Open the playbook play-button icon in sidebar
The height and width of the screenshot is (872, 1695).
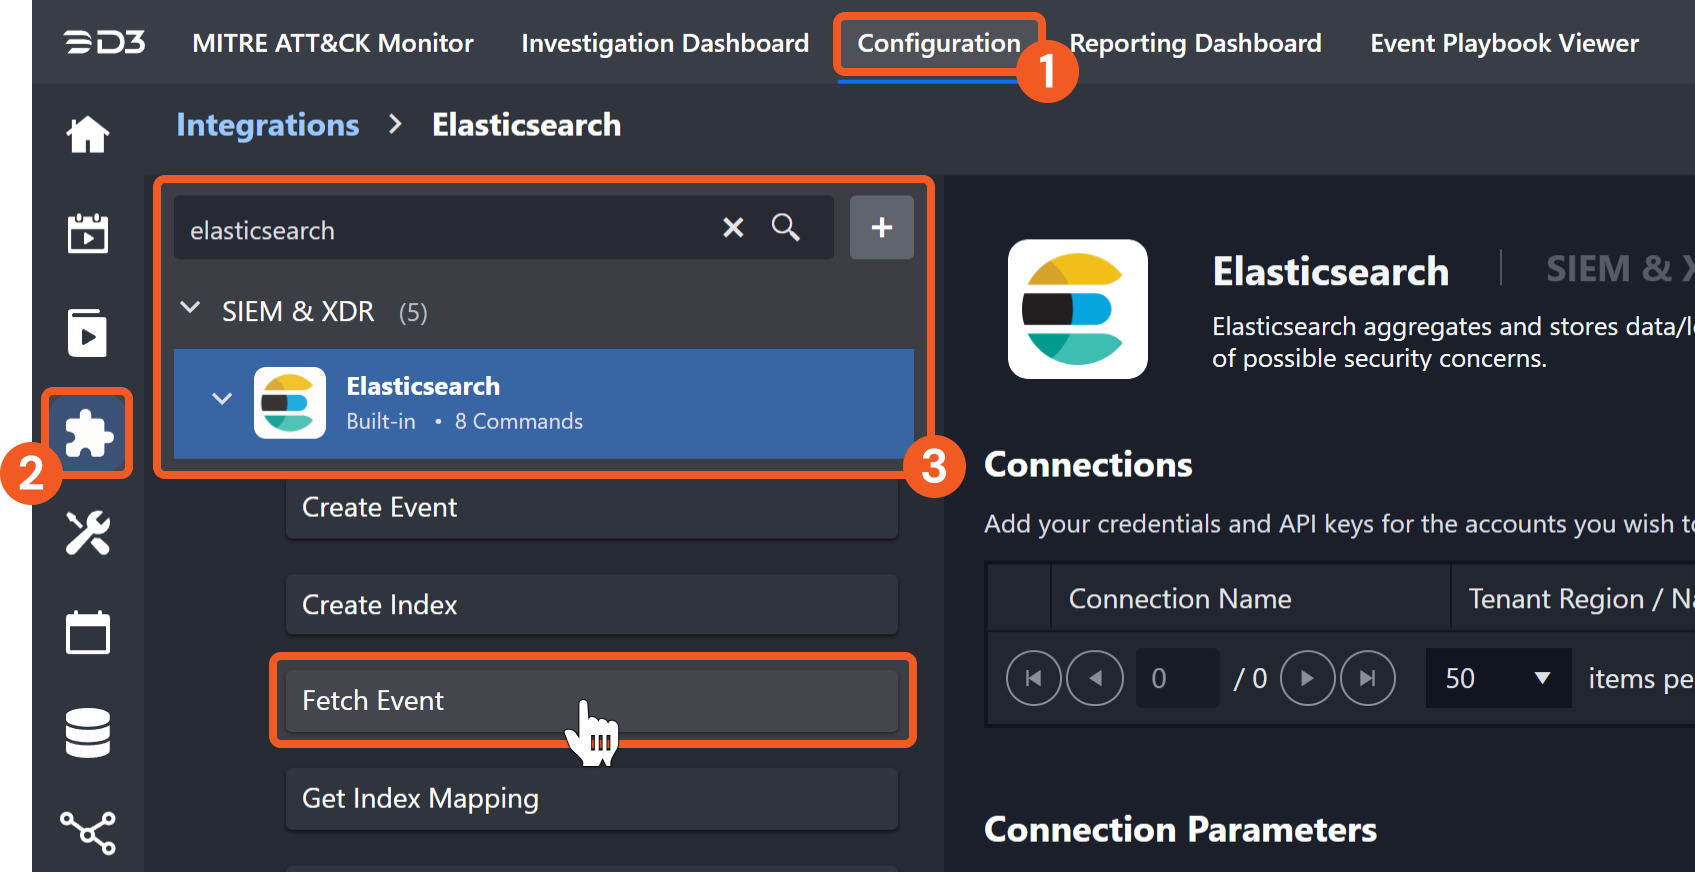click(88, 333)
